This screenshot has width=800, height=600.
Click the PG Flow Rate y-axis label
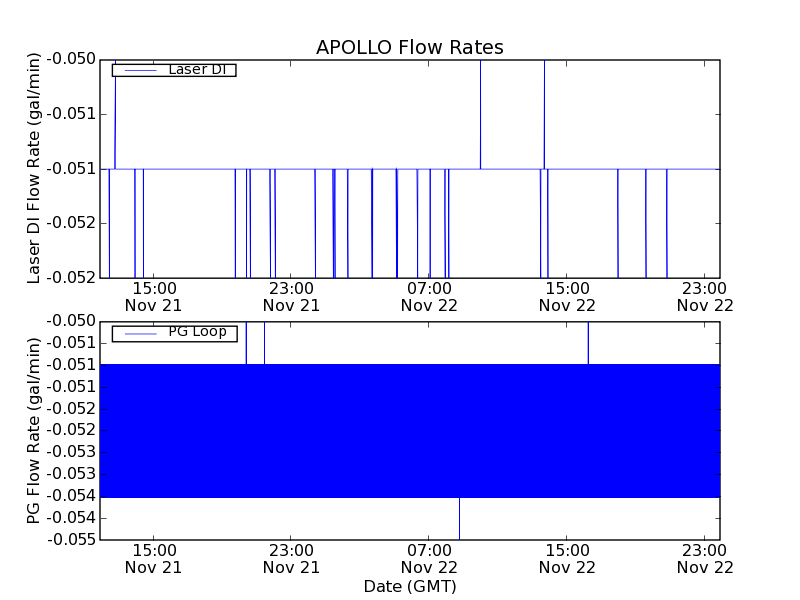[x=34, y=430]
